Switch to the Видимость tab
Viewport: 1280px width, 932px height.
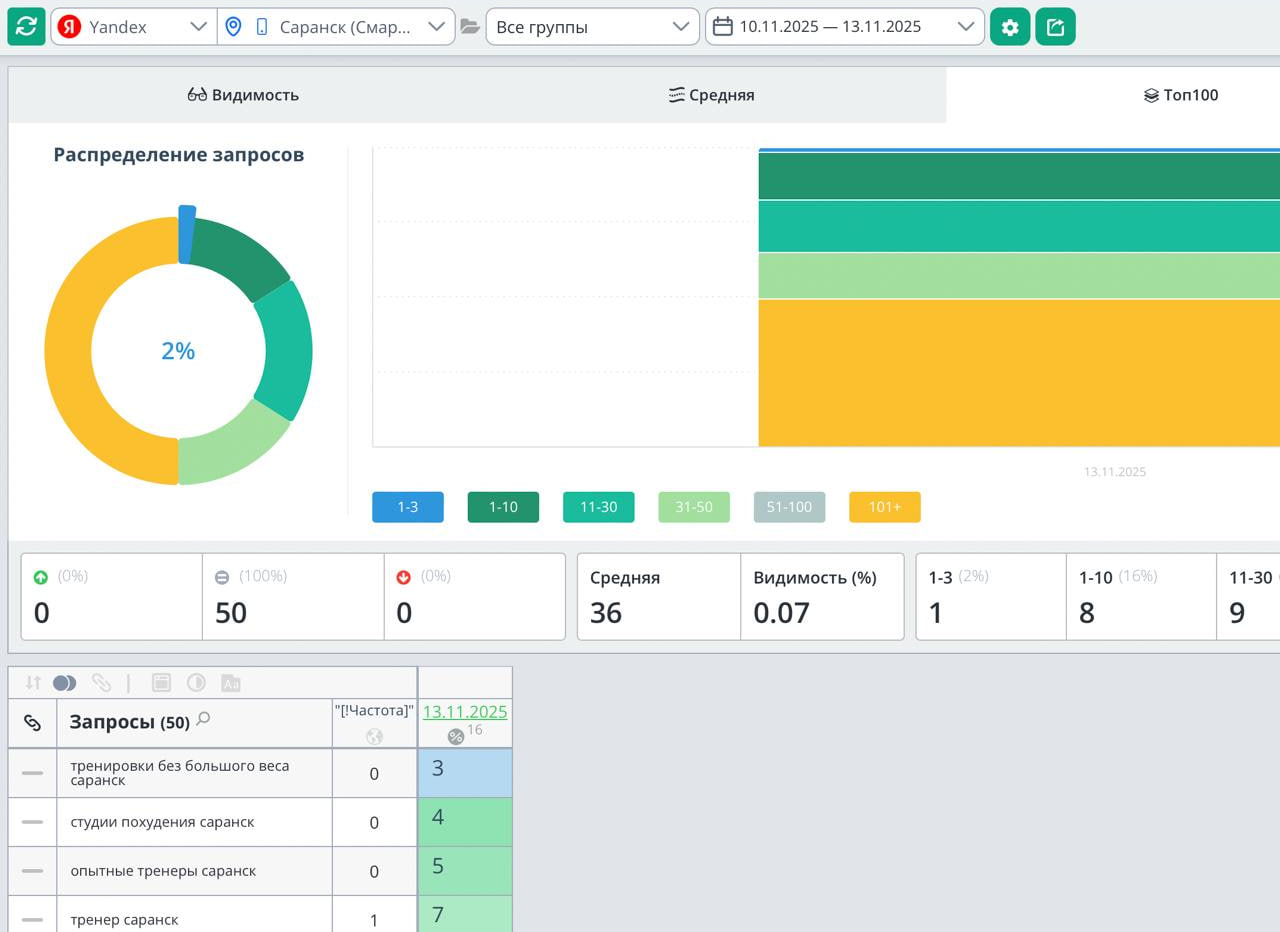pos(243,95)
